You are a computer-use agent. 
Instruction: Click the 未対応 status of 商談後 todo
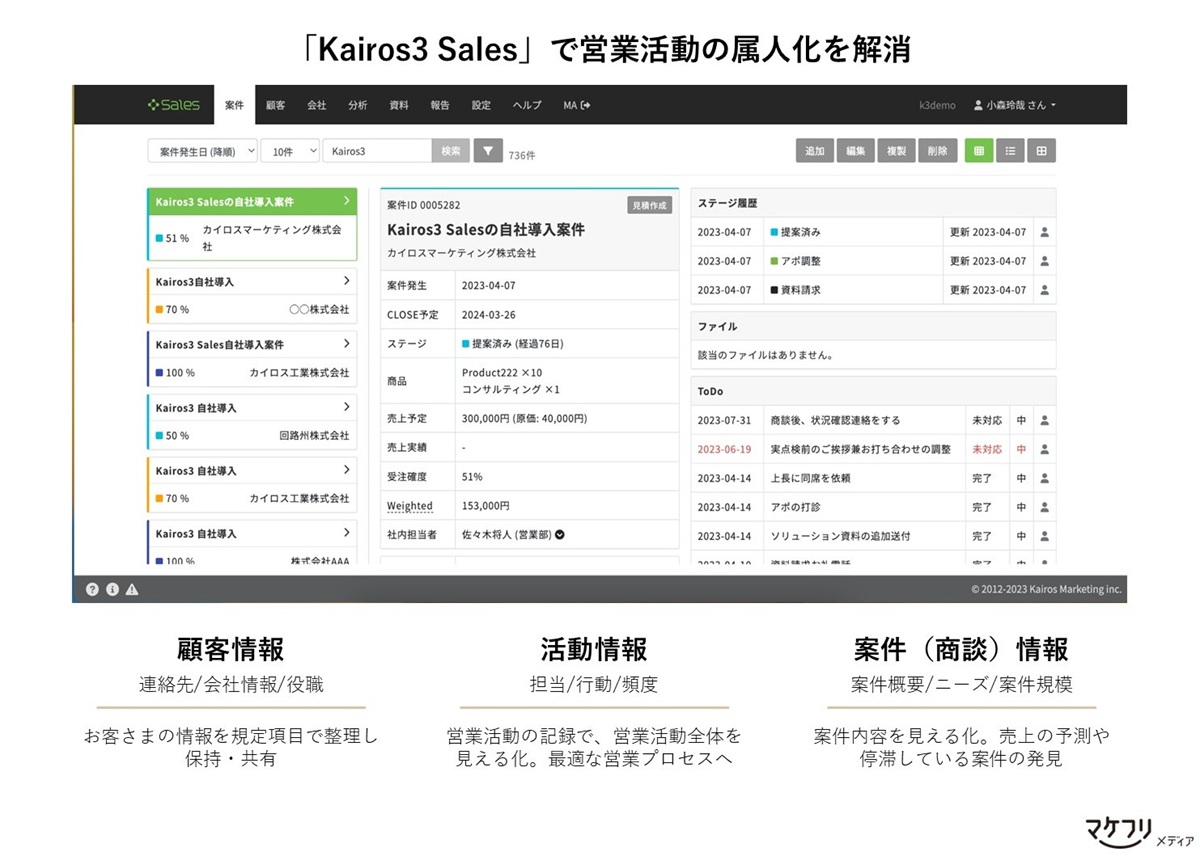(x=987, y=420)
